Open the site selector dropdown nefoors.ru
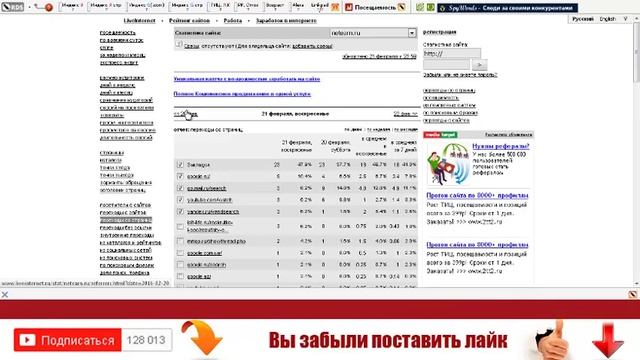 373,33
